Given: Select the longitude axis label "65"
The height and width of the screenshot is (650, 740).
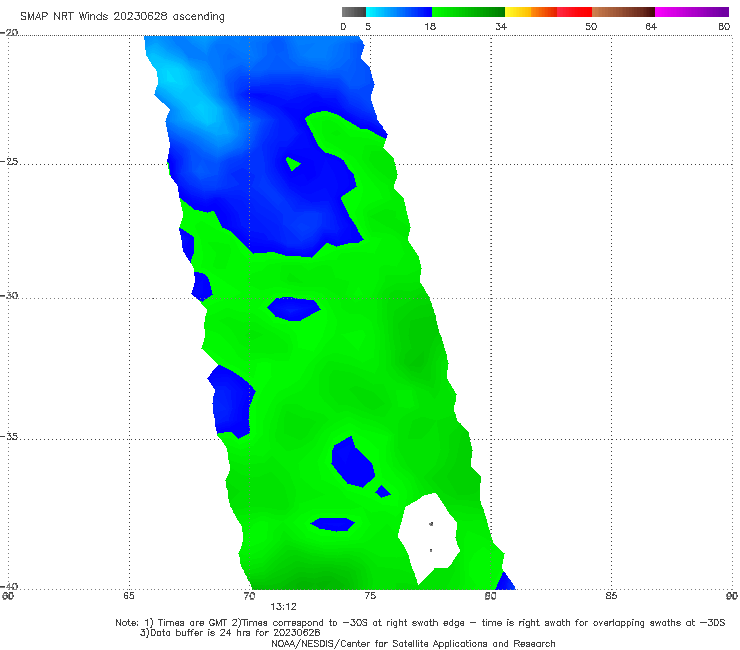Looking at the screenshot, I should 129,596.
